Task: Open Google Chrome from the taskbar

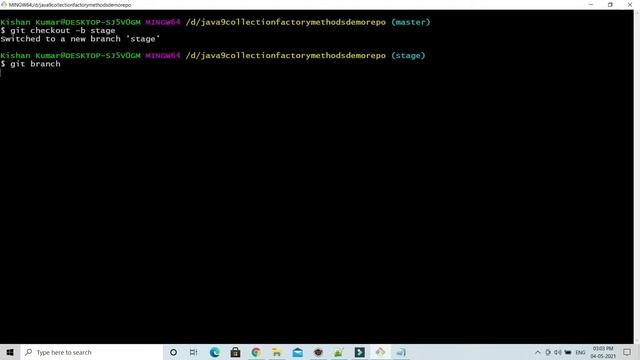Action: pos(256,352)
